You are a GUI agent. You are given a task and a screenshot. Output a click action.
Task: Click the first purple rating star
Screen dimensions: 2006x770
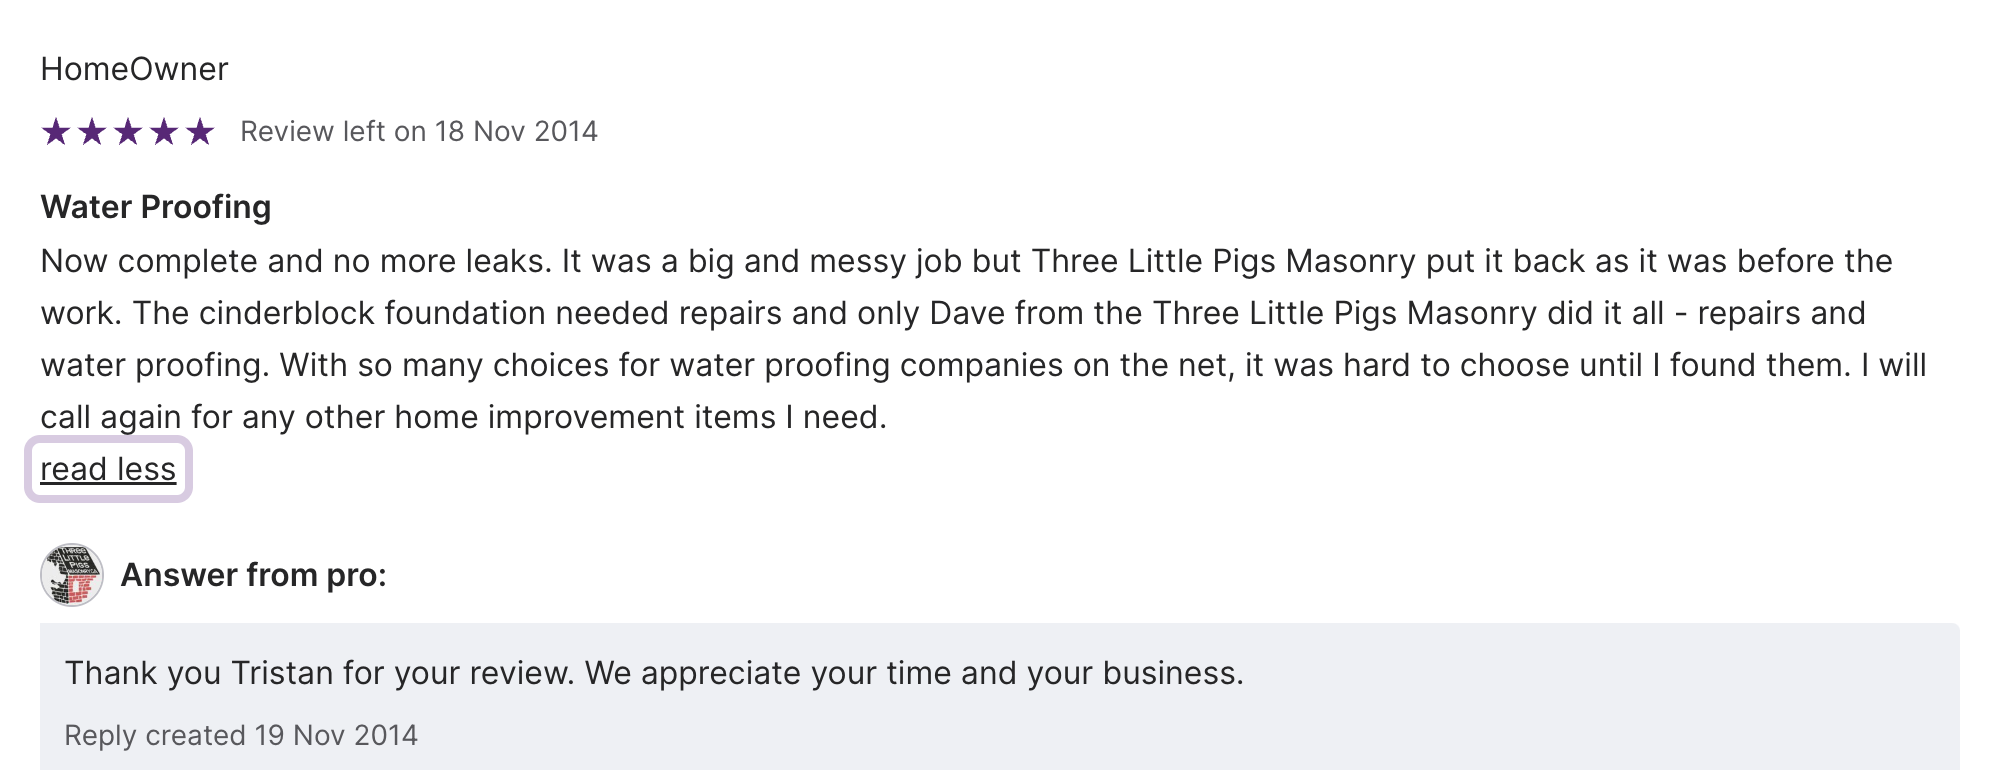pyautogui.click(x=56, y=131)
